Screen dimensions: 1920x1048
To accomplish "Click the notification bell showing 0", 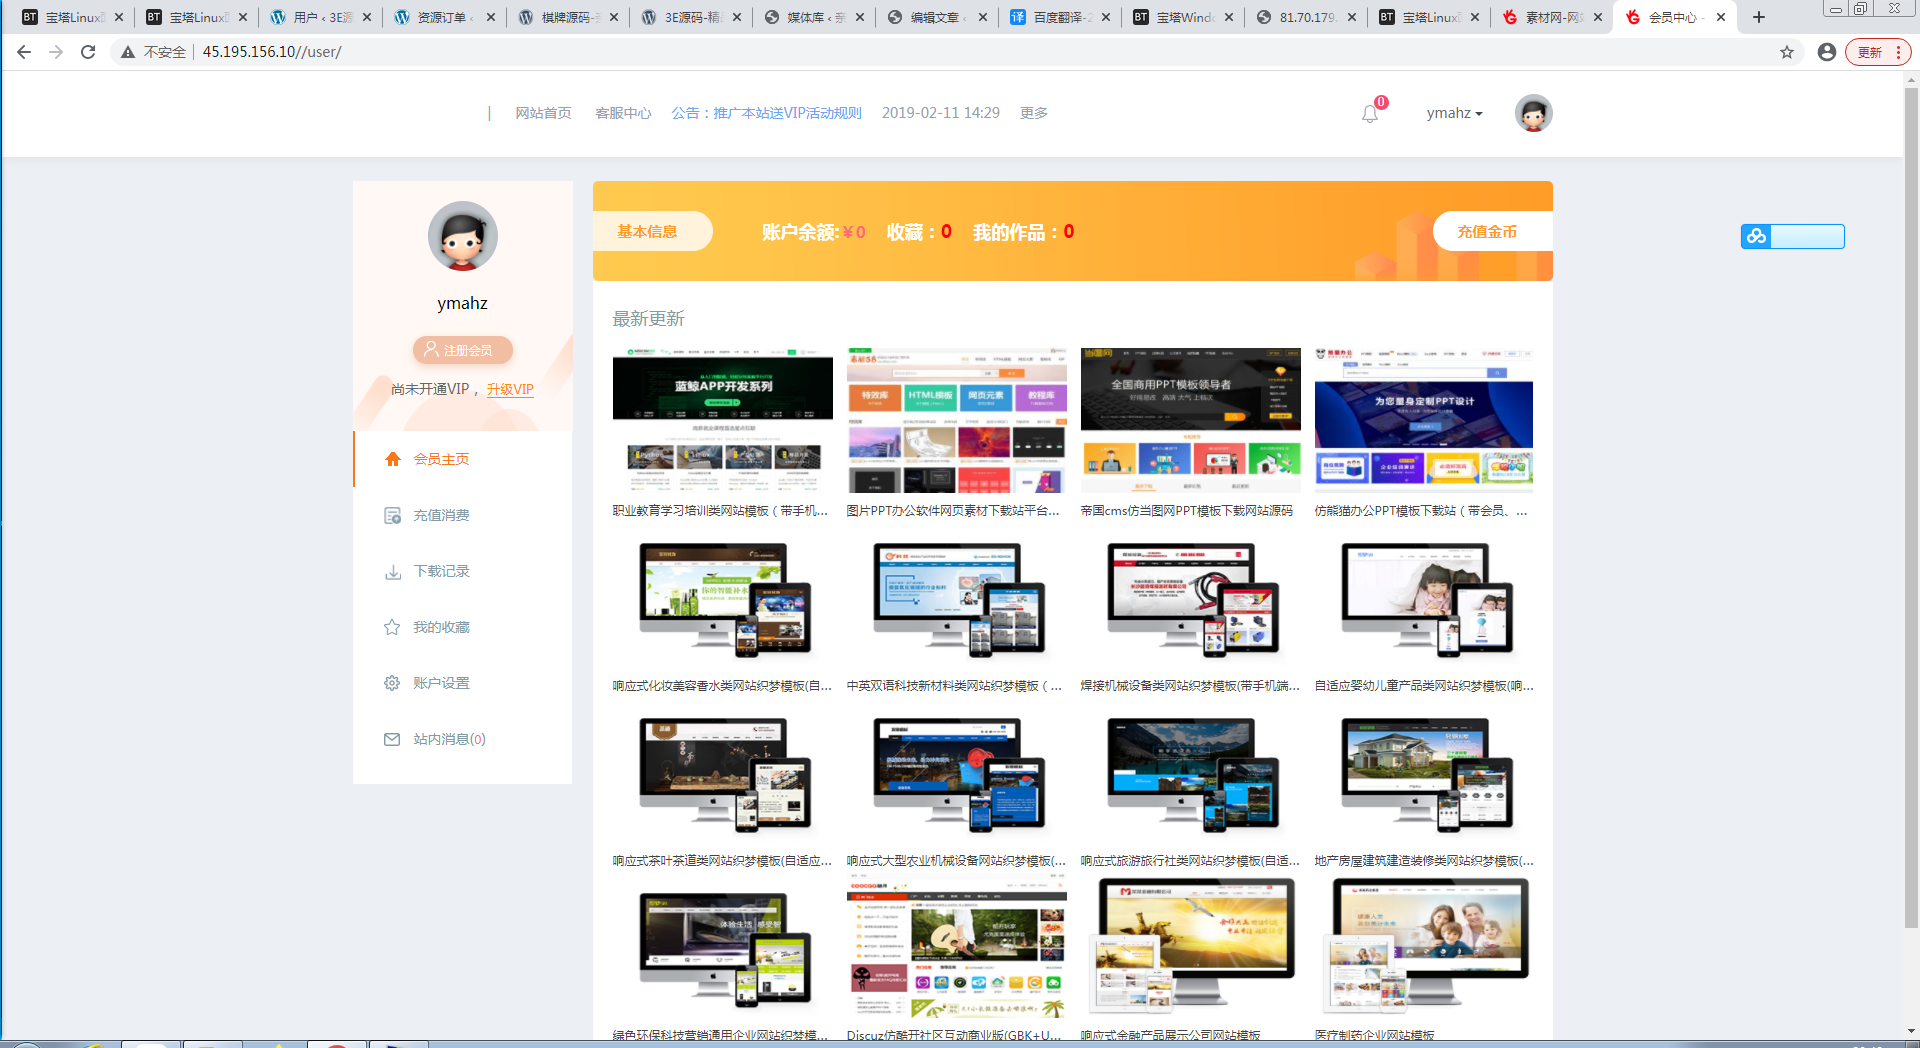I will 1369,113.
